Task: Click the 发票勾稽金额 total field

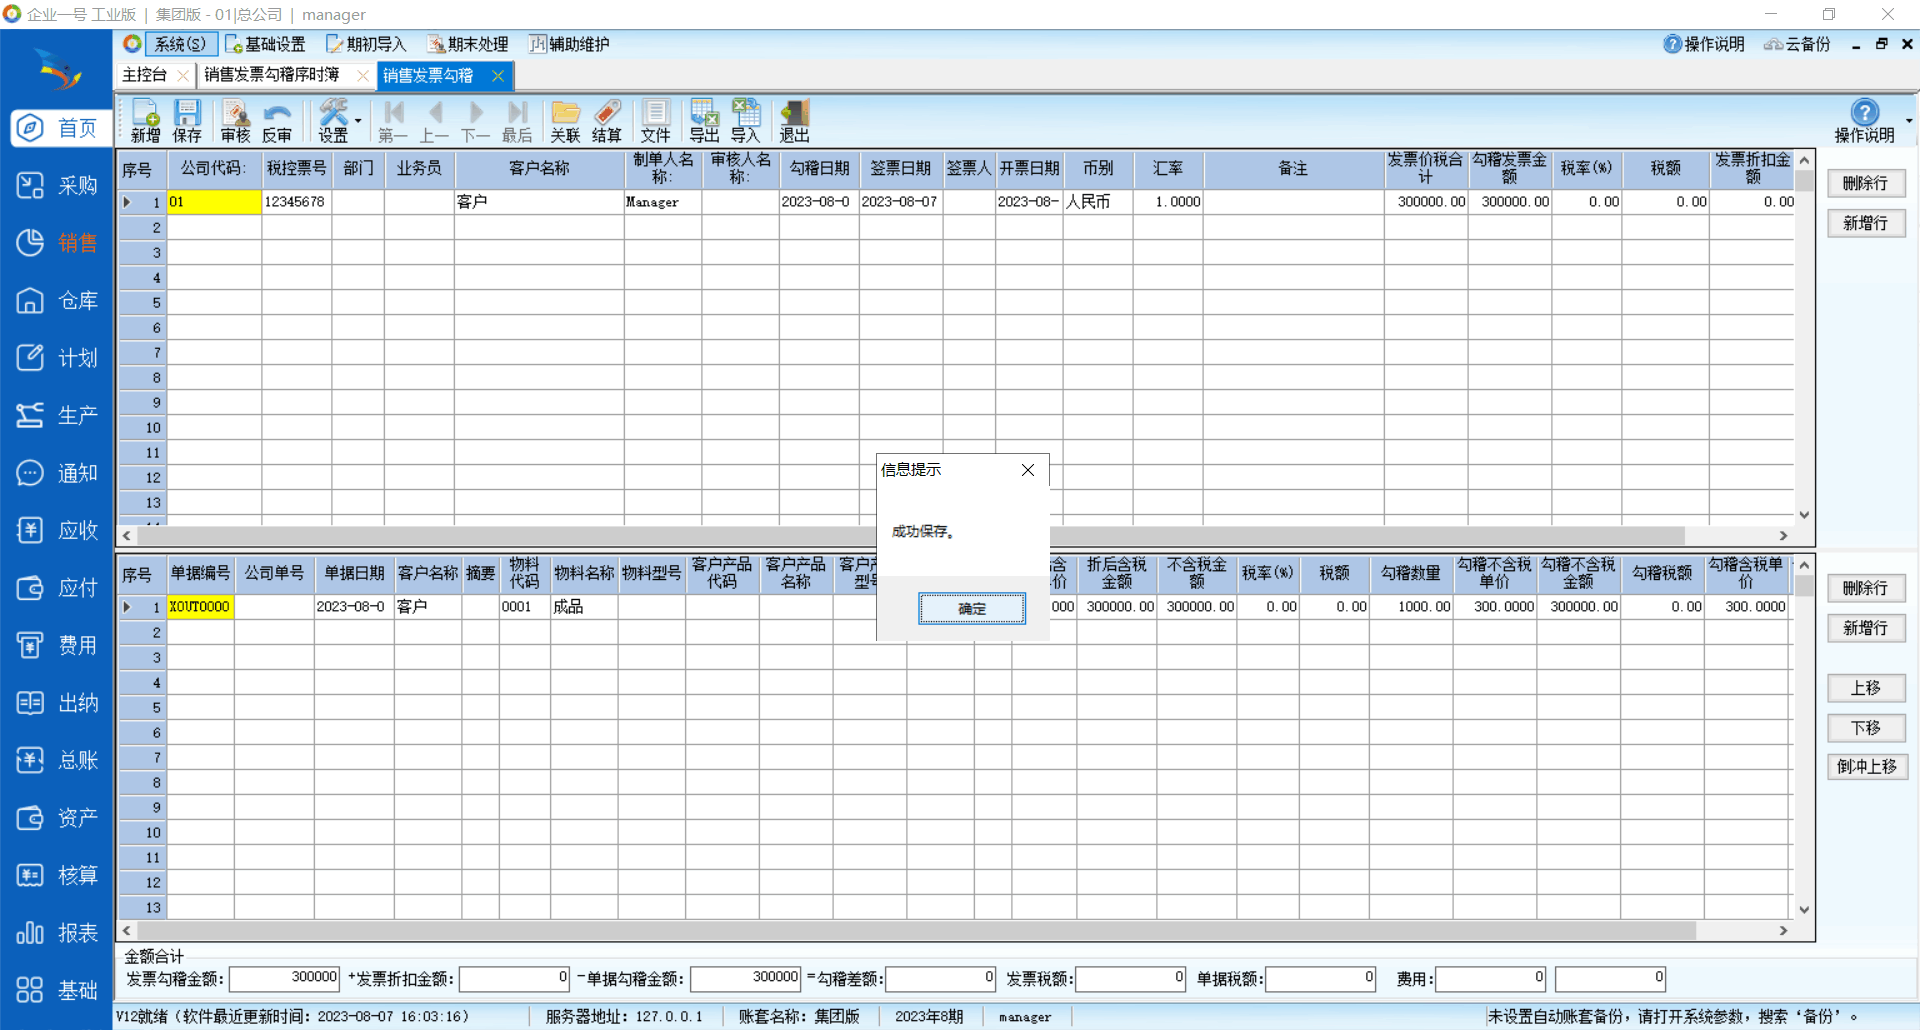Action: [285, 978]
